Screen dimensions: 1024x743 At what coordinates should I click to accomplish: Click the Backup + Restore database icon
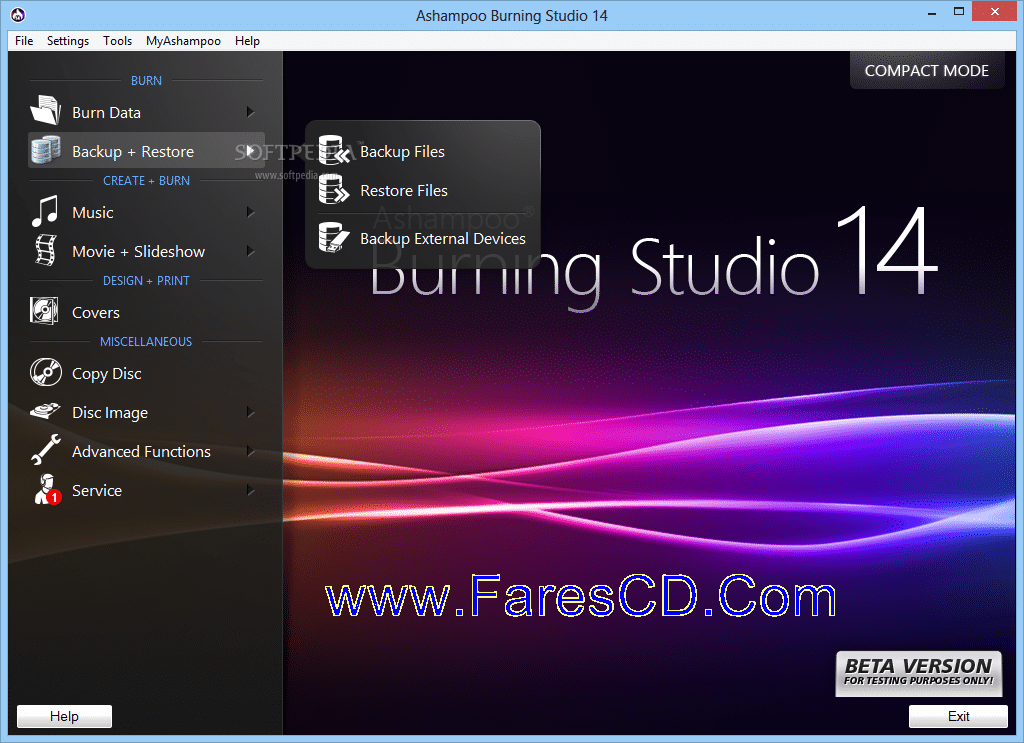coord(45,150)
